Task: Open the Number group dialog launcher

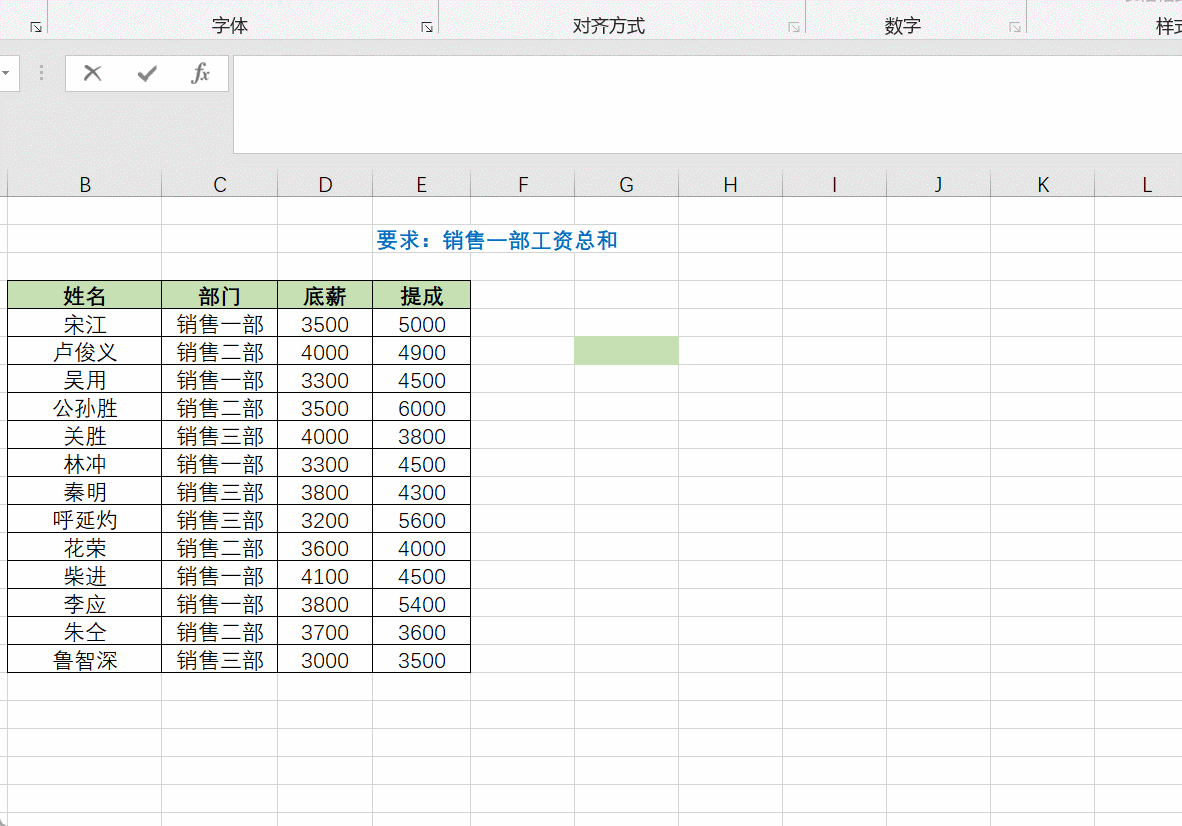Action: (1015, 27)
